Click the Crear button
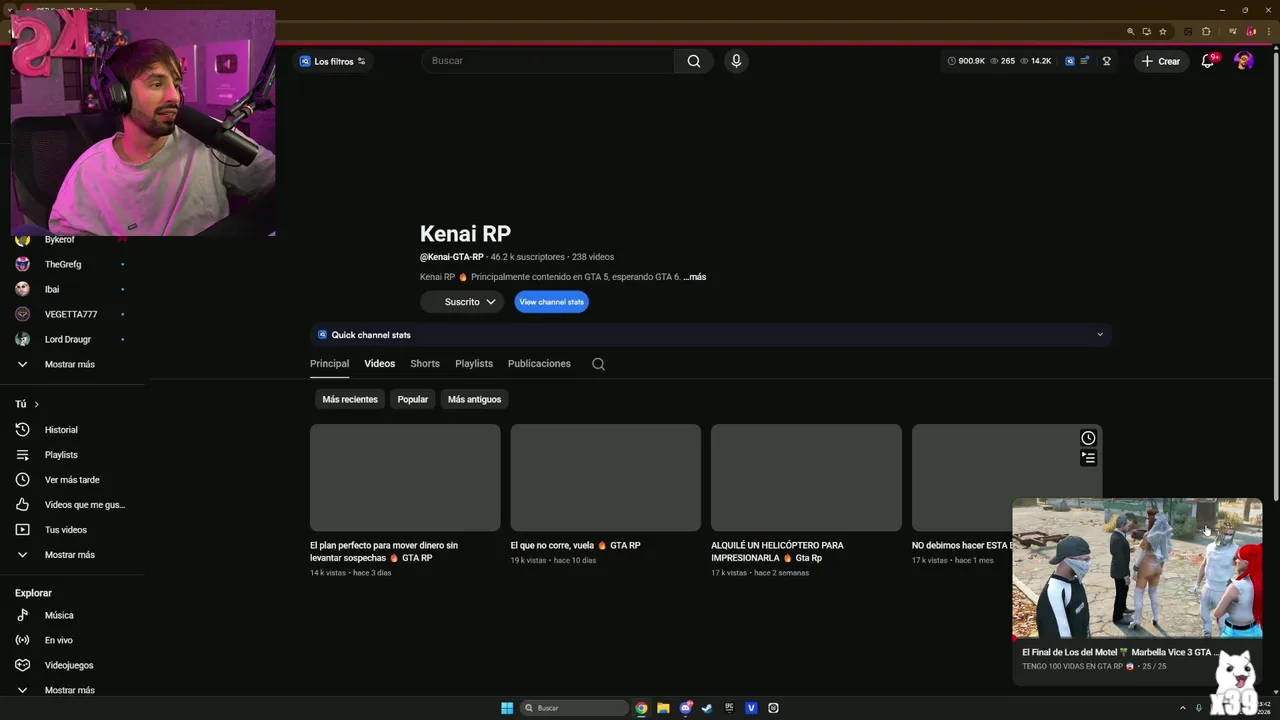The width and height of the screenshot is (1280, 720). pyautogui.click(x=1162, y=61)
